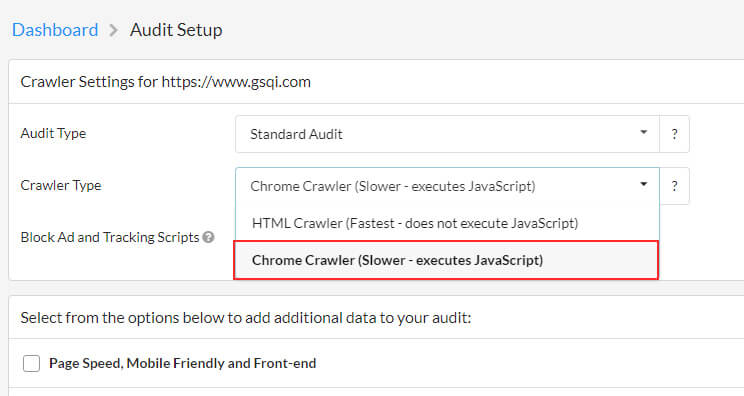Click the caret arrow of Crawler Type dropdown

coord(643,184)
